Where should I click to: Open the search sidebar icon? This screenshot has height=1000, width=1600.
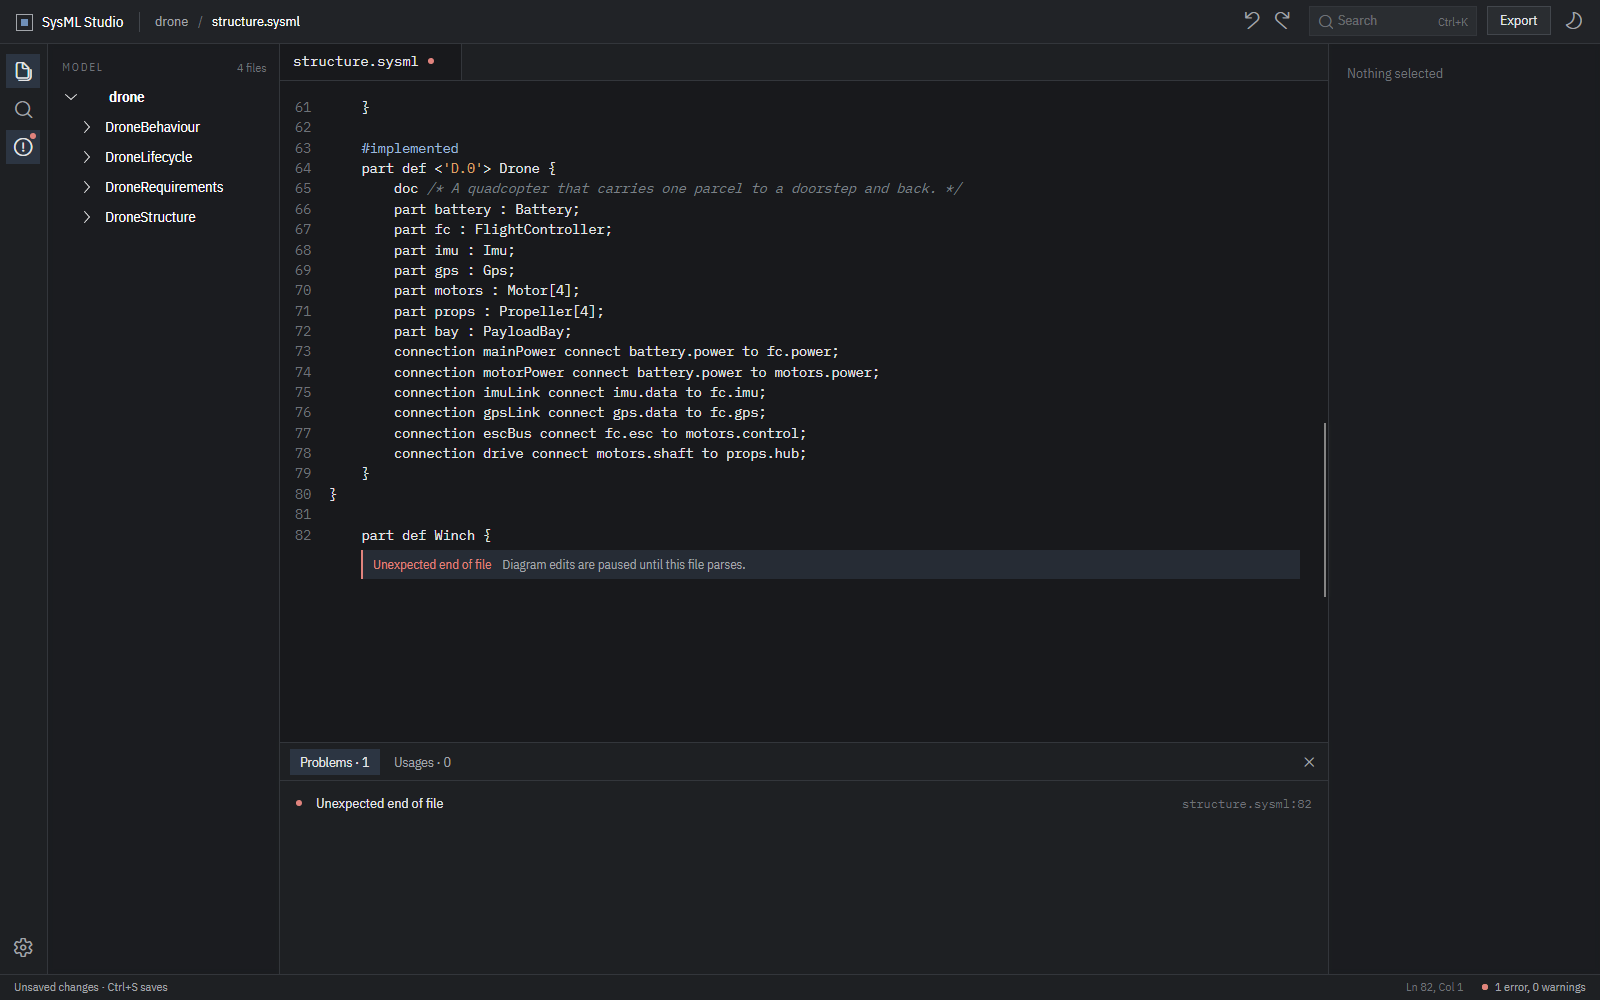click(x=23, y=109)
